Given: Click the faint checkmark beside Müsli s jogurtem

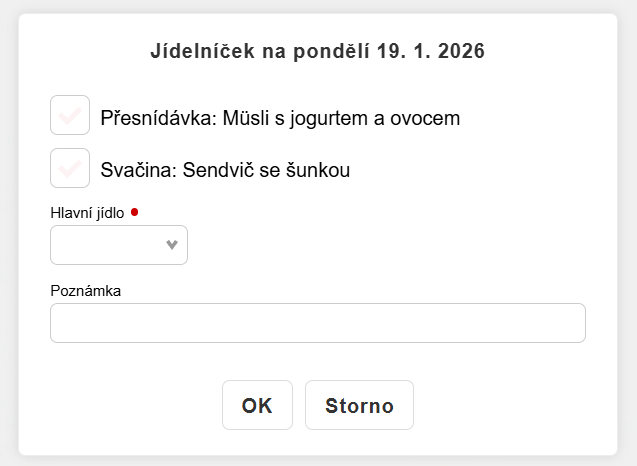Looking at the screenshot, I should [70, 116].
